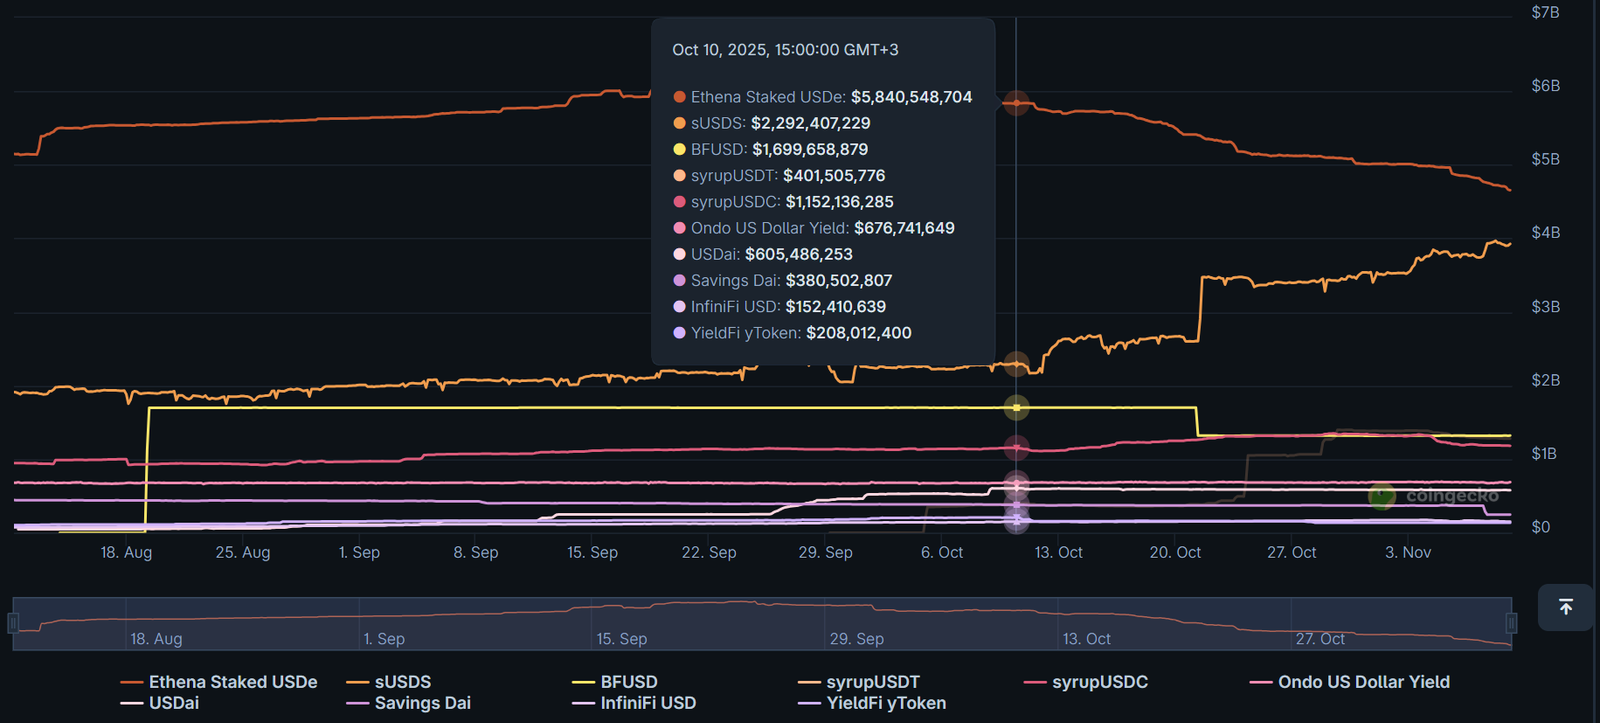This screenshot has height=723, width=1600.
Task: Click the sUSDS marker on hover line
Action: (x=1016, y=365)
